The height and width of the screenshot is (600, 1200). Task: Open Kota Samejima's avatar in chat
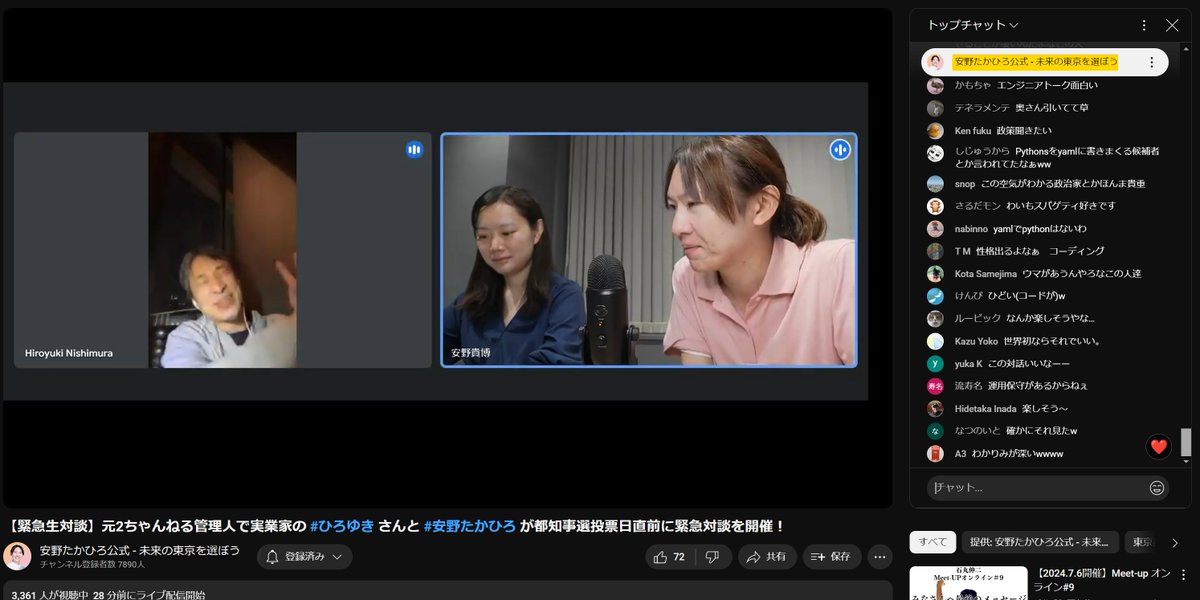(935, 273)
